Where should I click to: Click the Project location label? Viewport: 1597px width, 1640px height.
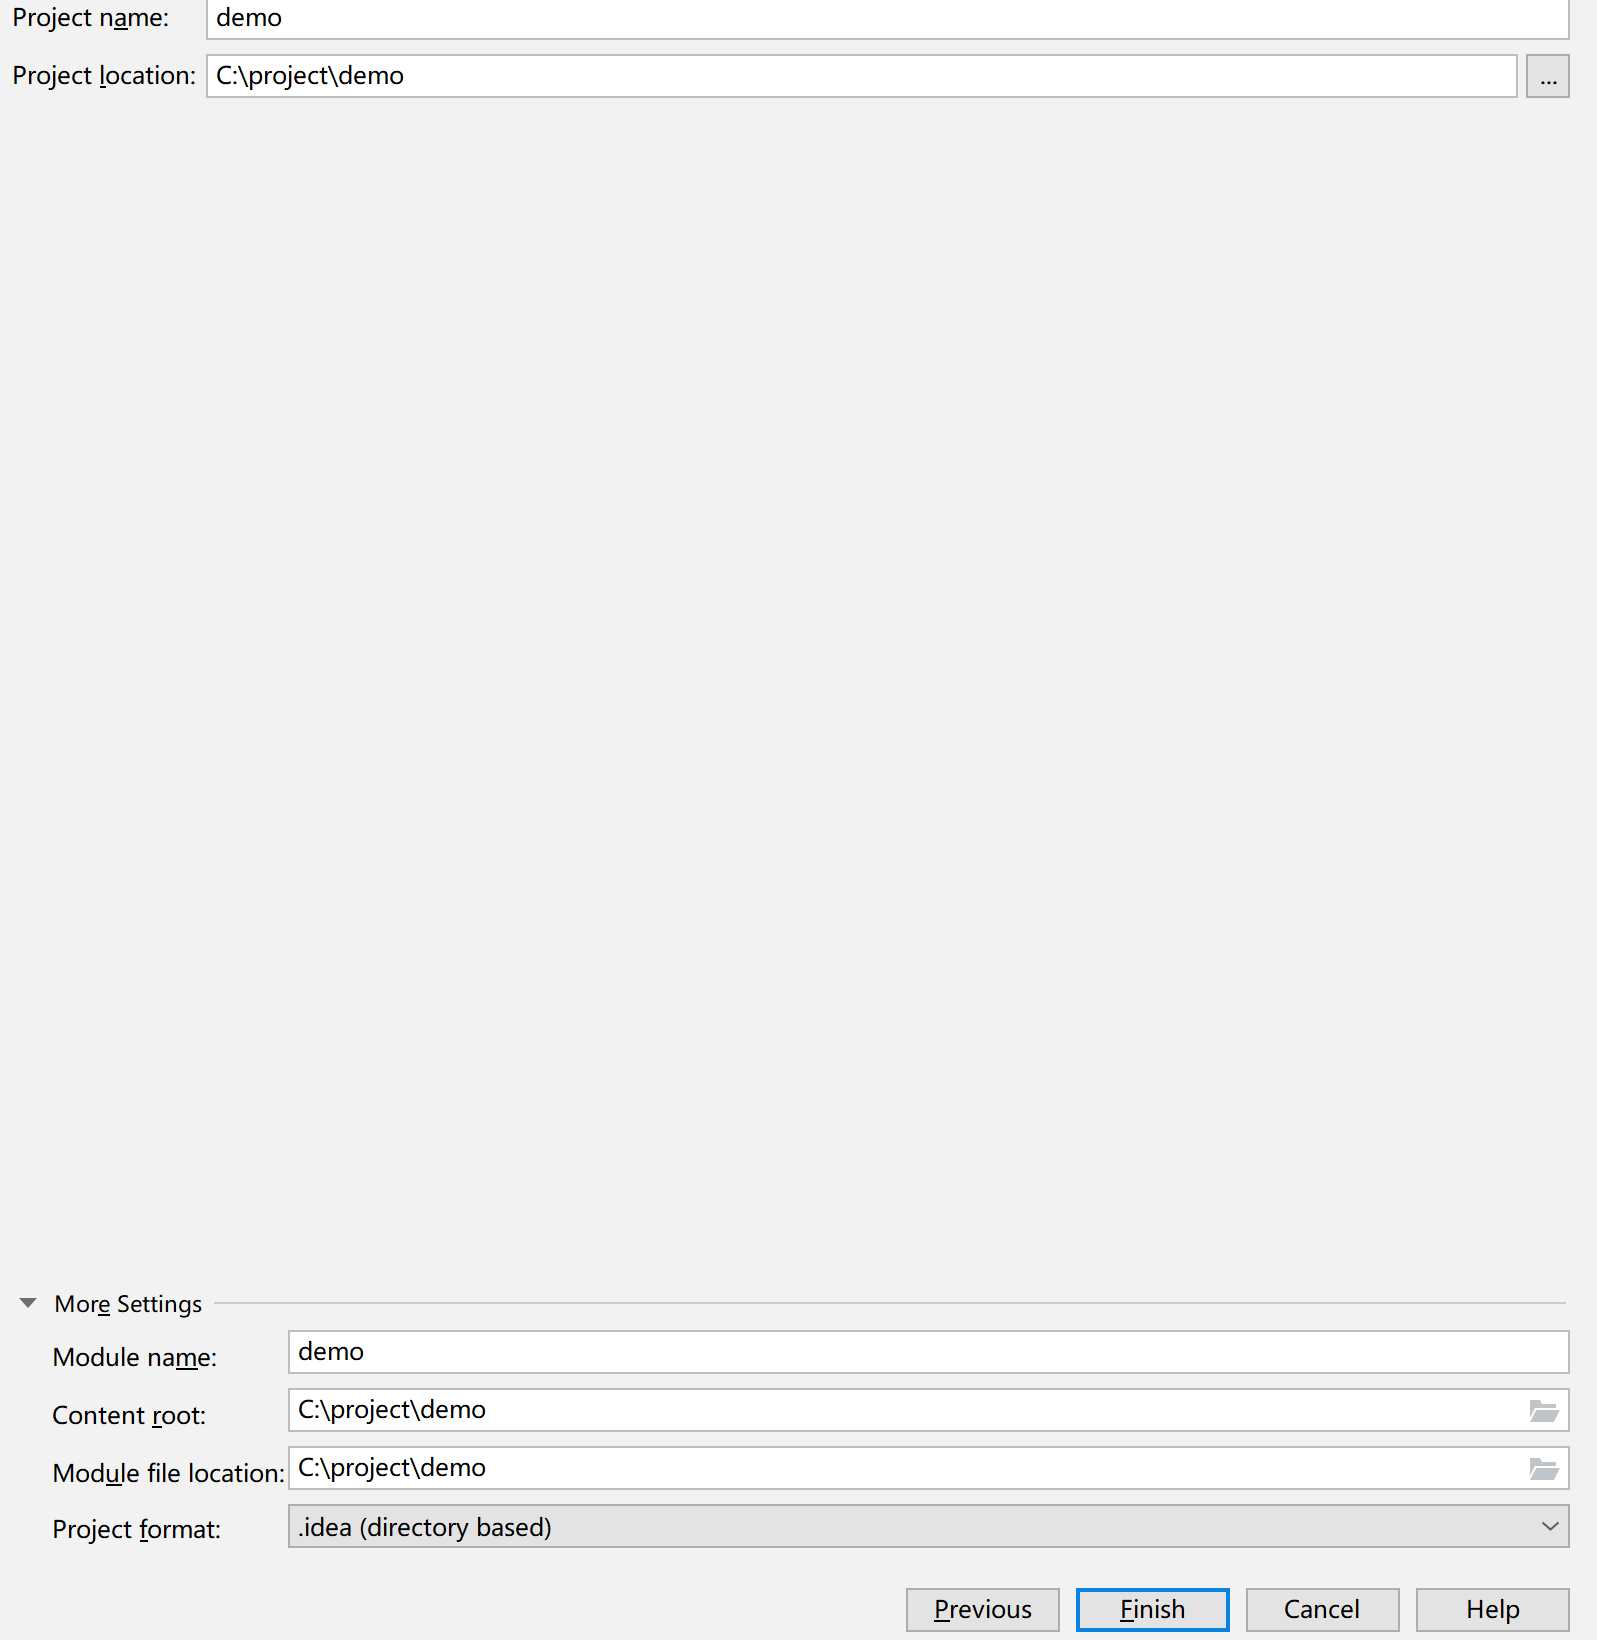pos(104,76)
